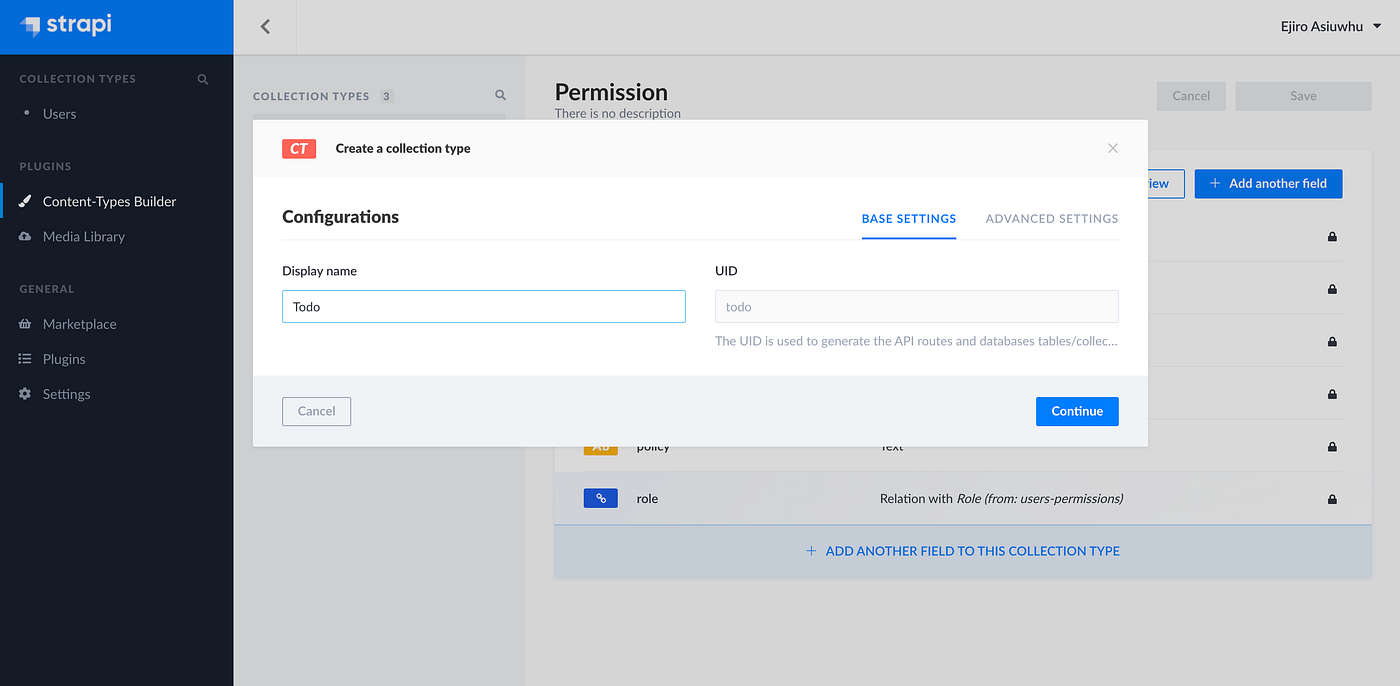
Task: Click the back chevron at the top
Action: [264, 26]
